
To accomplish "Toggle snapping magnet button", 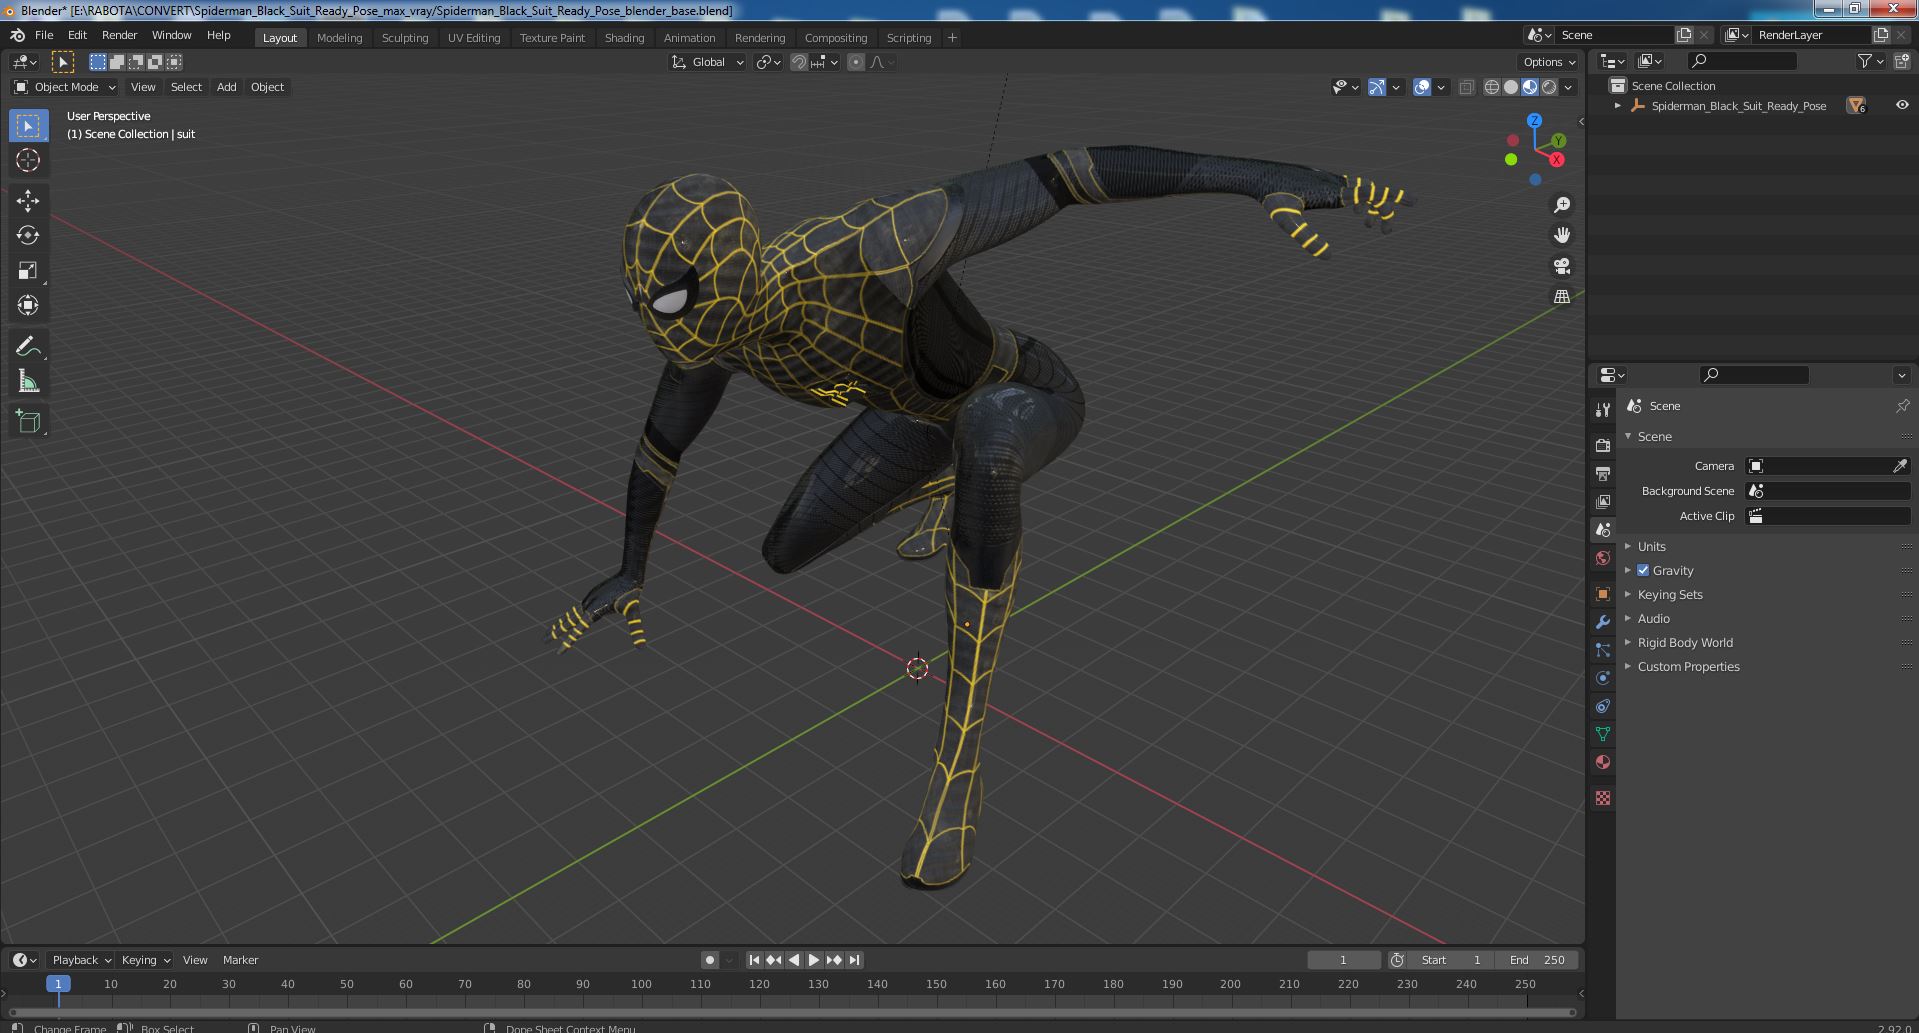I will [798, 62].
